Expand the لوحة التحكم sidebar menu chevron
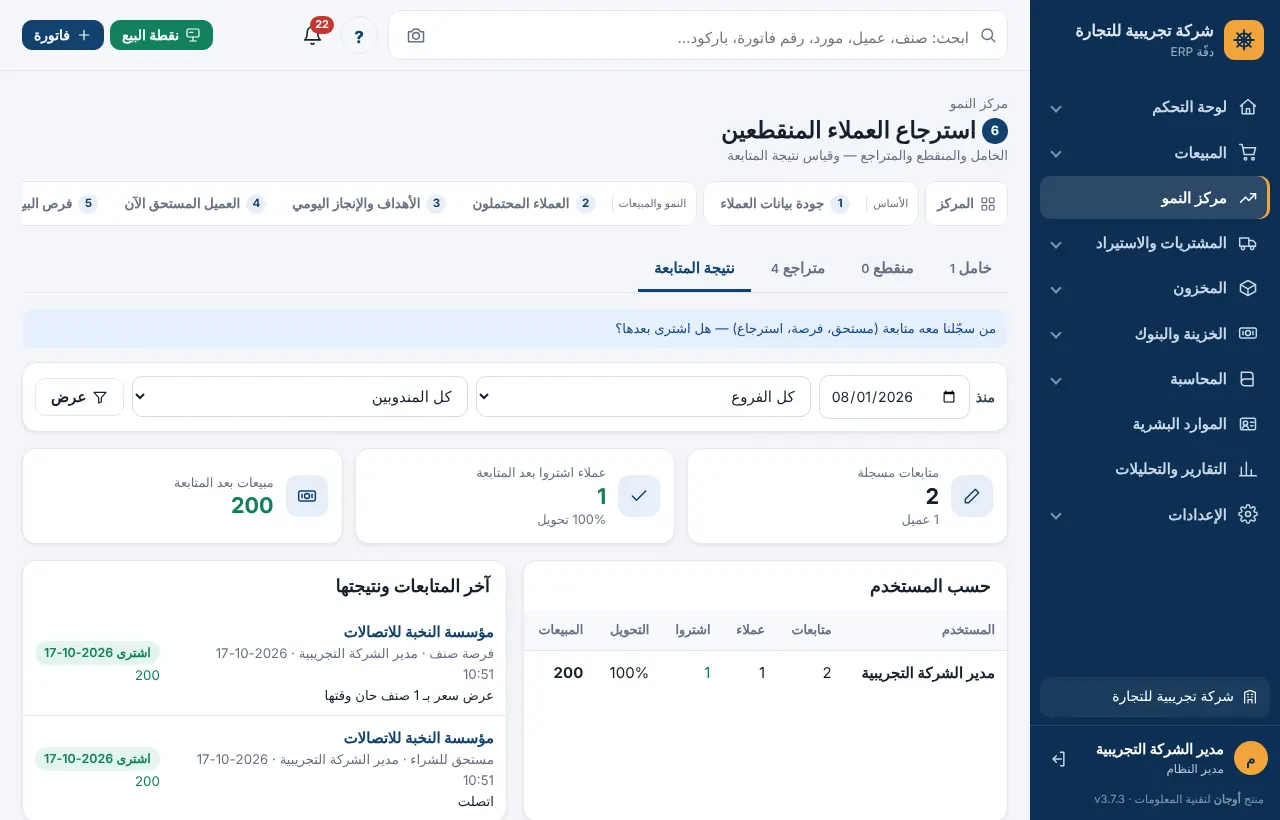The height and width of the screenshot is (820, 1280). (1056, 108)
